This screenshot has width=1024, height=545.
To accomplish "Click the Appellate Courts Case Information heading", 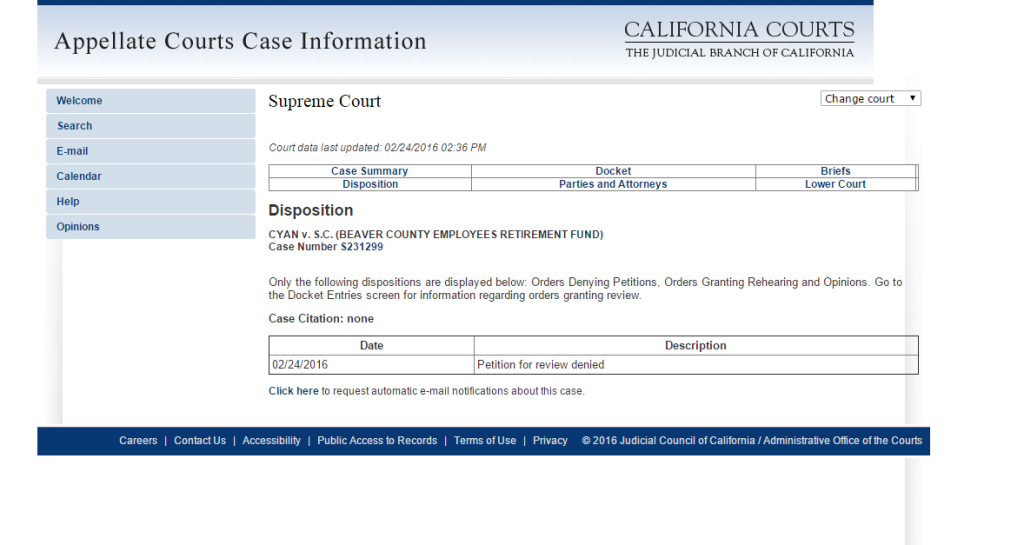I will pyautogui.click(x=240, y=41).
